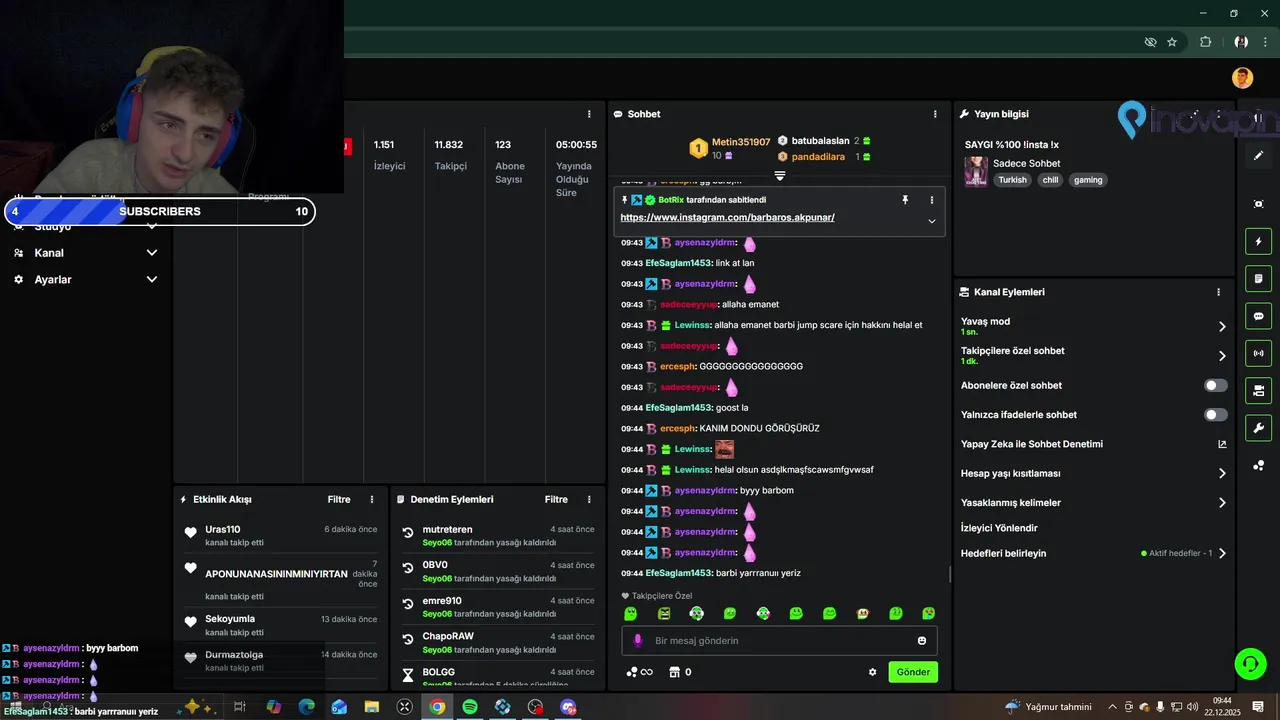This screenshot has width=1280, height=720.
Task: Expand Yavaş mod settings chevron
Action: click(1222, 326)
